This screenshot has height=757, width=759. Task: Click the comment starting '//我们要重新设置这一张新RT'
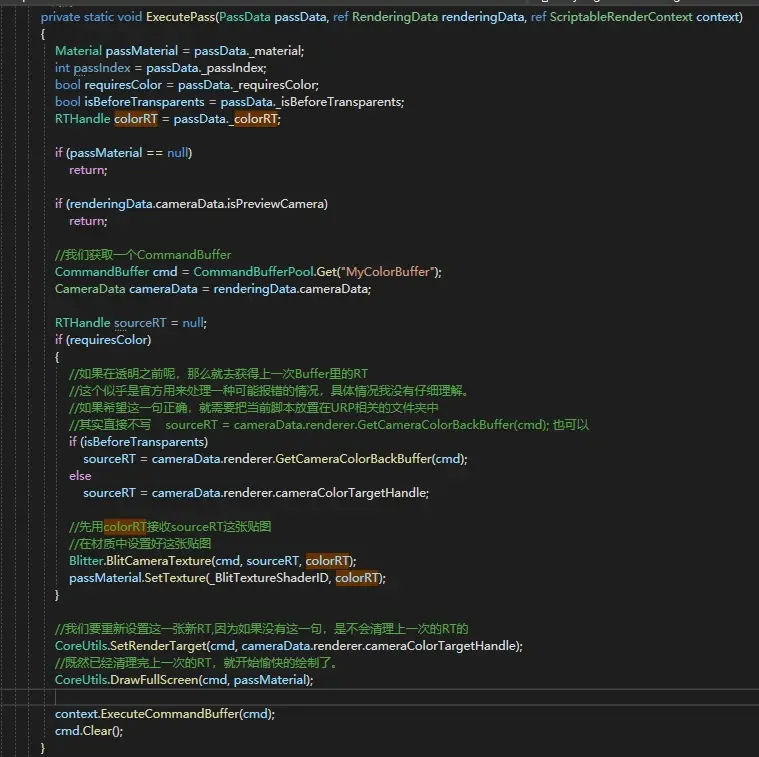pos(261,629)
